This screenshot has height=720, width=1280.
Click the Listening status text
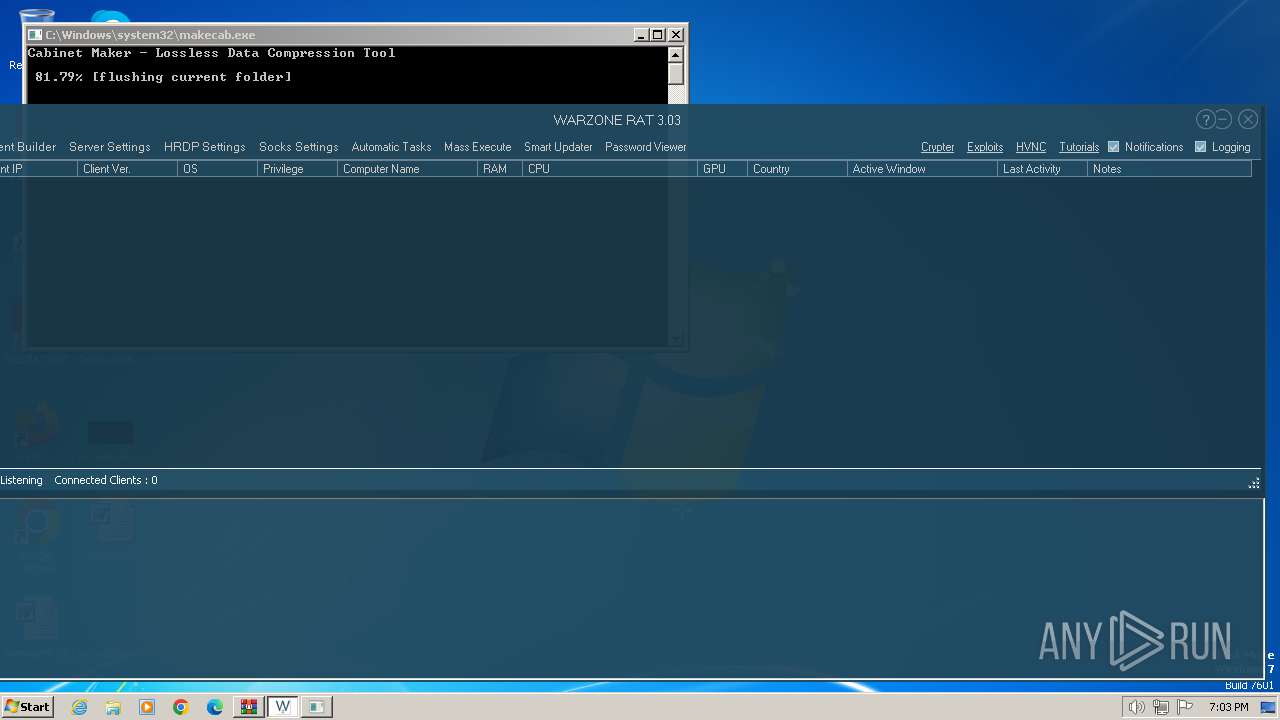21,480
